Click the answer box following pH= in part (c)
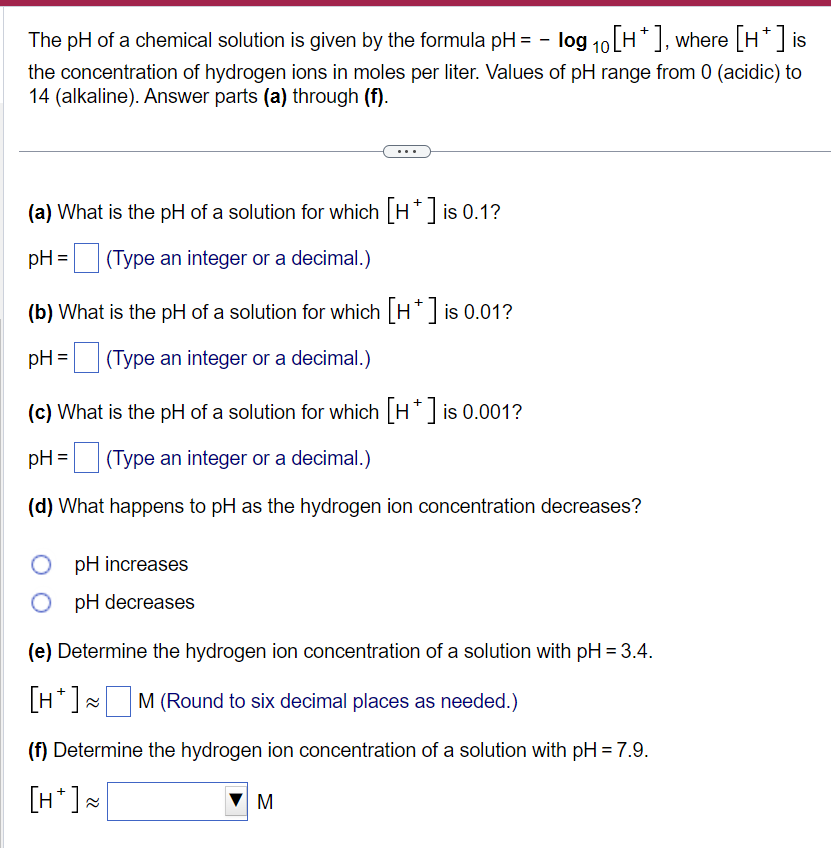Image resolution: width=831 pixels, height=848 pixels. [85, 457]
